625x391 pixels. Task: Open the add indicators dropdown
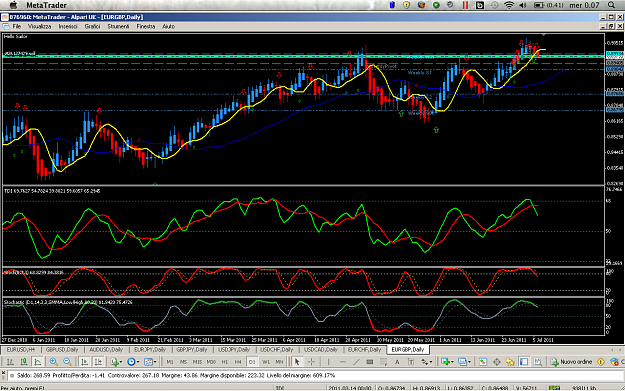click(x=116, y=362)
